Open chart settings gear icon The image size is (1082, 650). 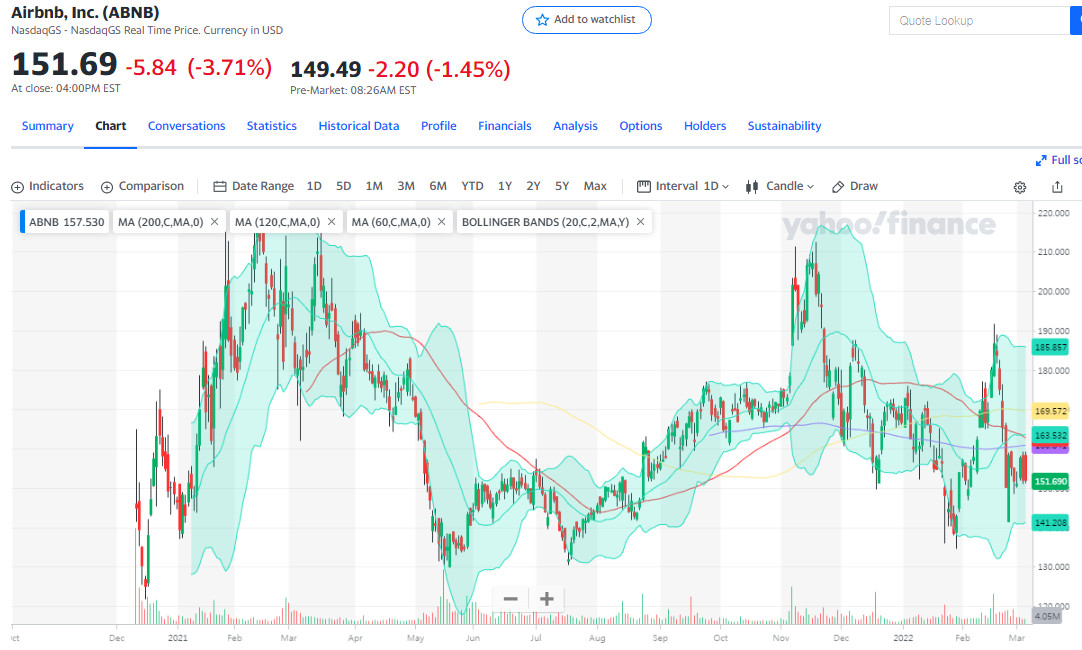click(1020, 187)
